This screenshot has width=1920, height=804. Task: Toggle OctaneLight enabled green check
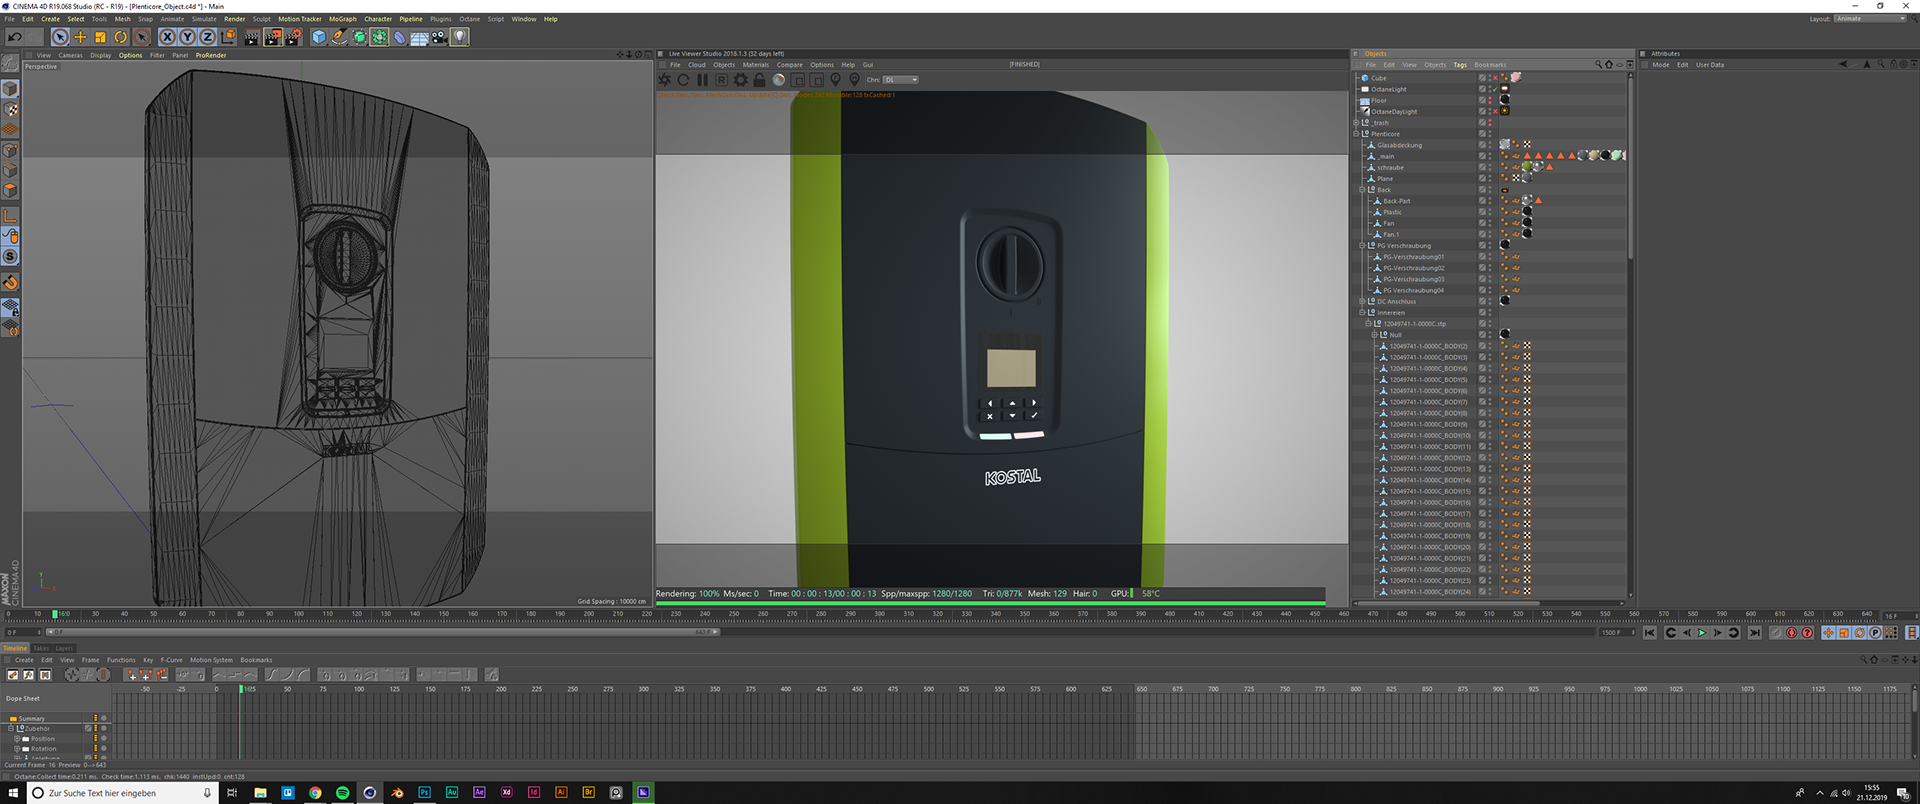coord(1495,89)
